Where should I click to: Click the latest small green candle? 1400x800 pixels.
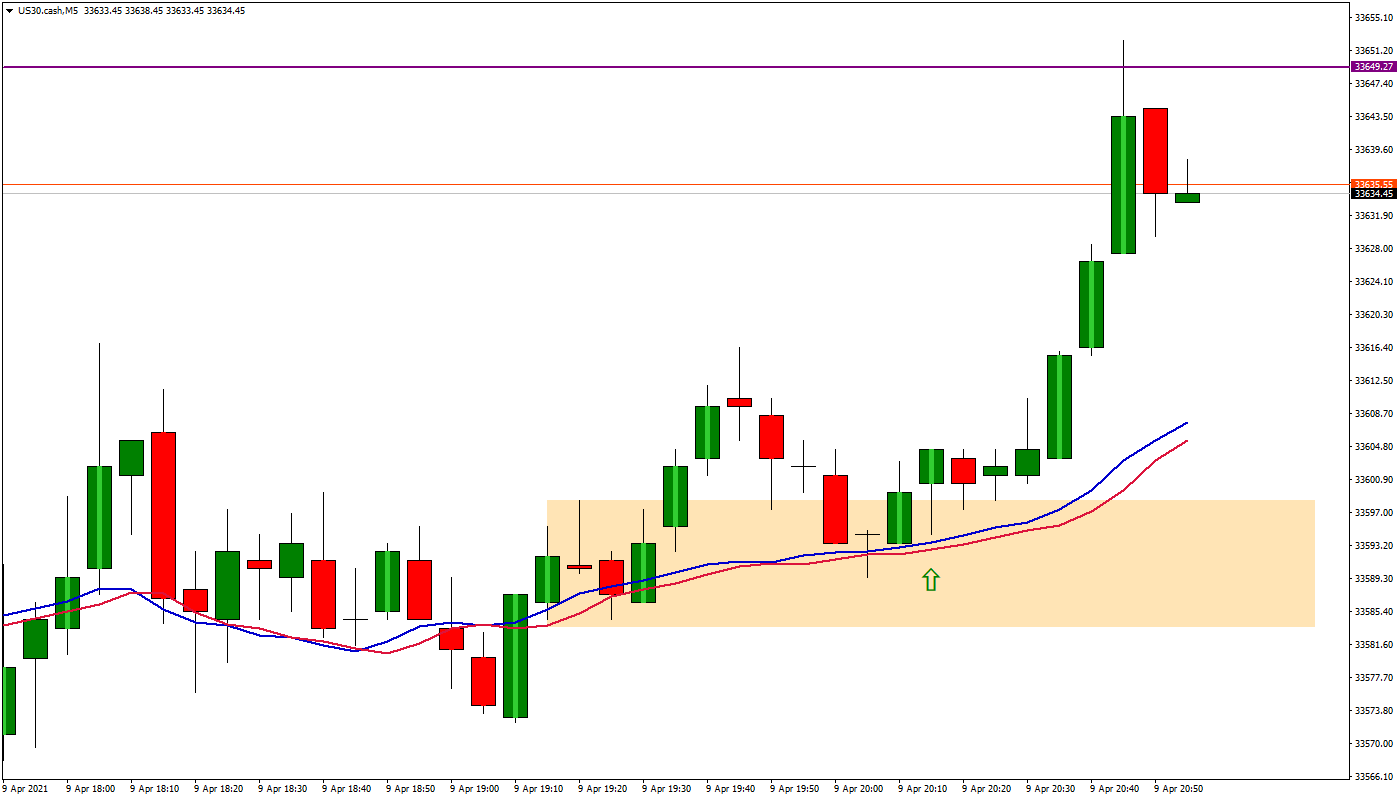point(1187,198)
